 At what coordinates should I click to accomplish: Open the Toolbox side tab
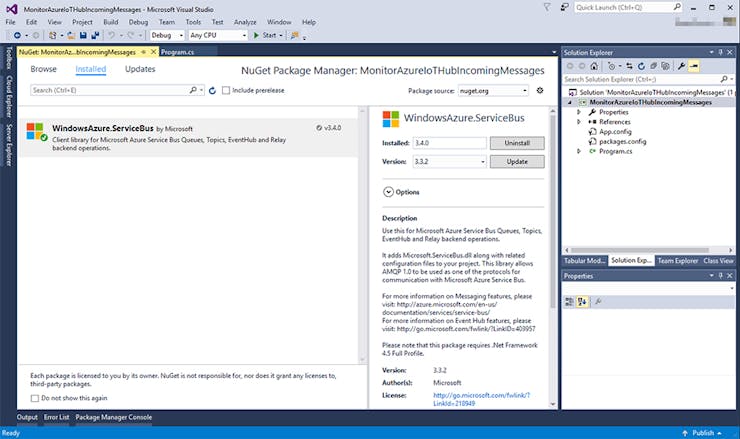pyautogui.click(x=8, y=58)
